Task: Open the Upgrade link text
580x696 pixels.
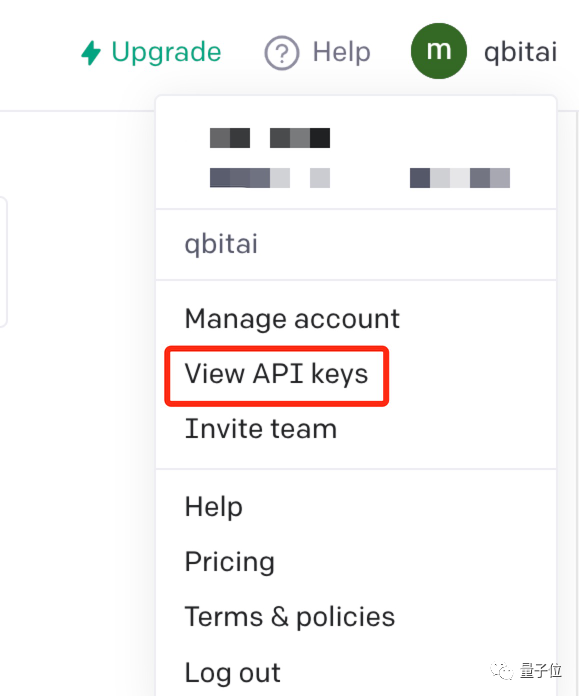Action: pos(166,53)
